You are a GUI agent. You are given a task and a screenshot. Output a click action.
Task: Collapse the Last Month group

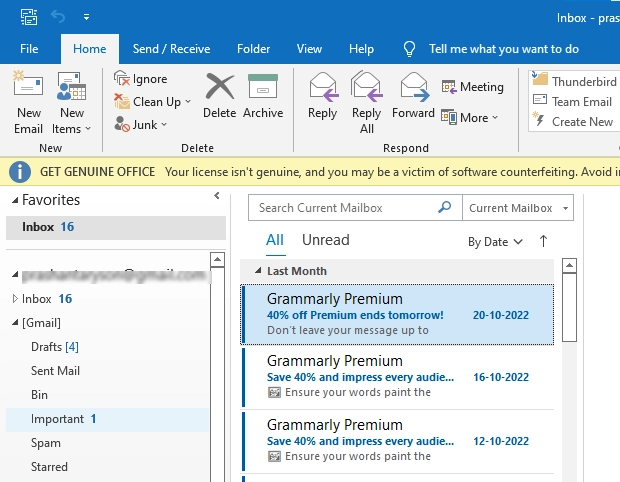258,270
